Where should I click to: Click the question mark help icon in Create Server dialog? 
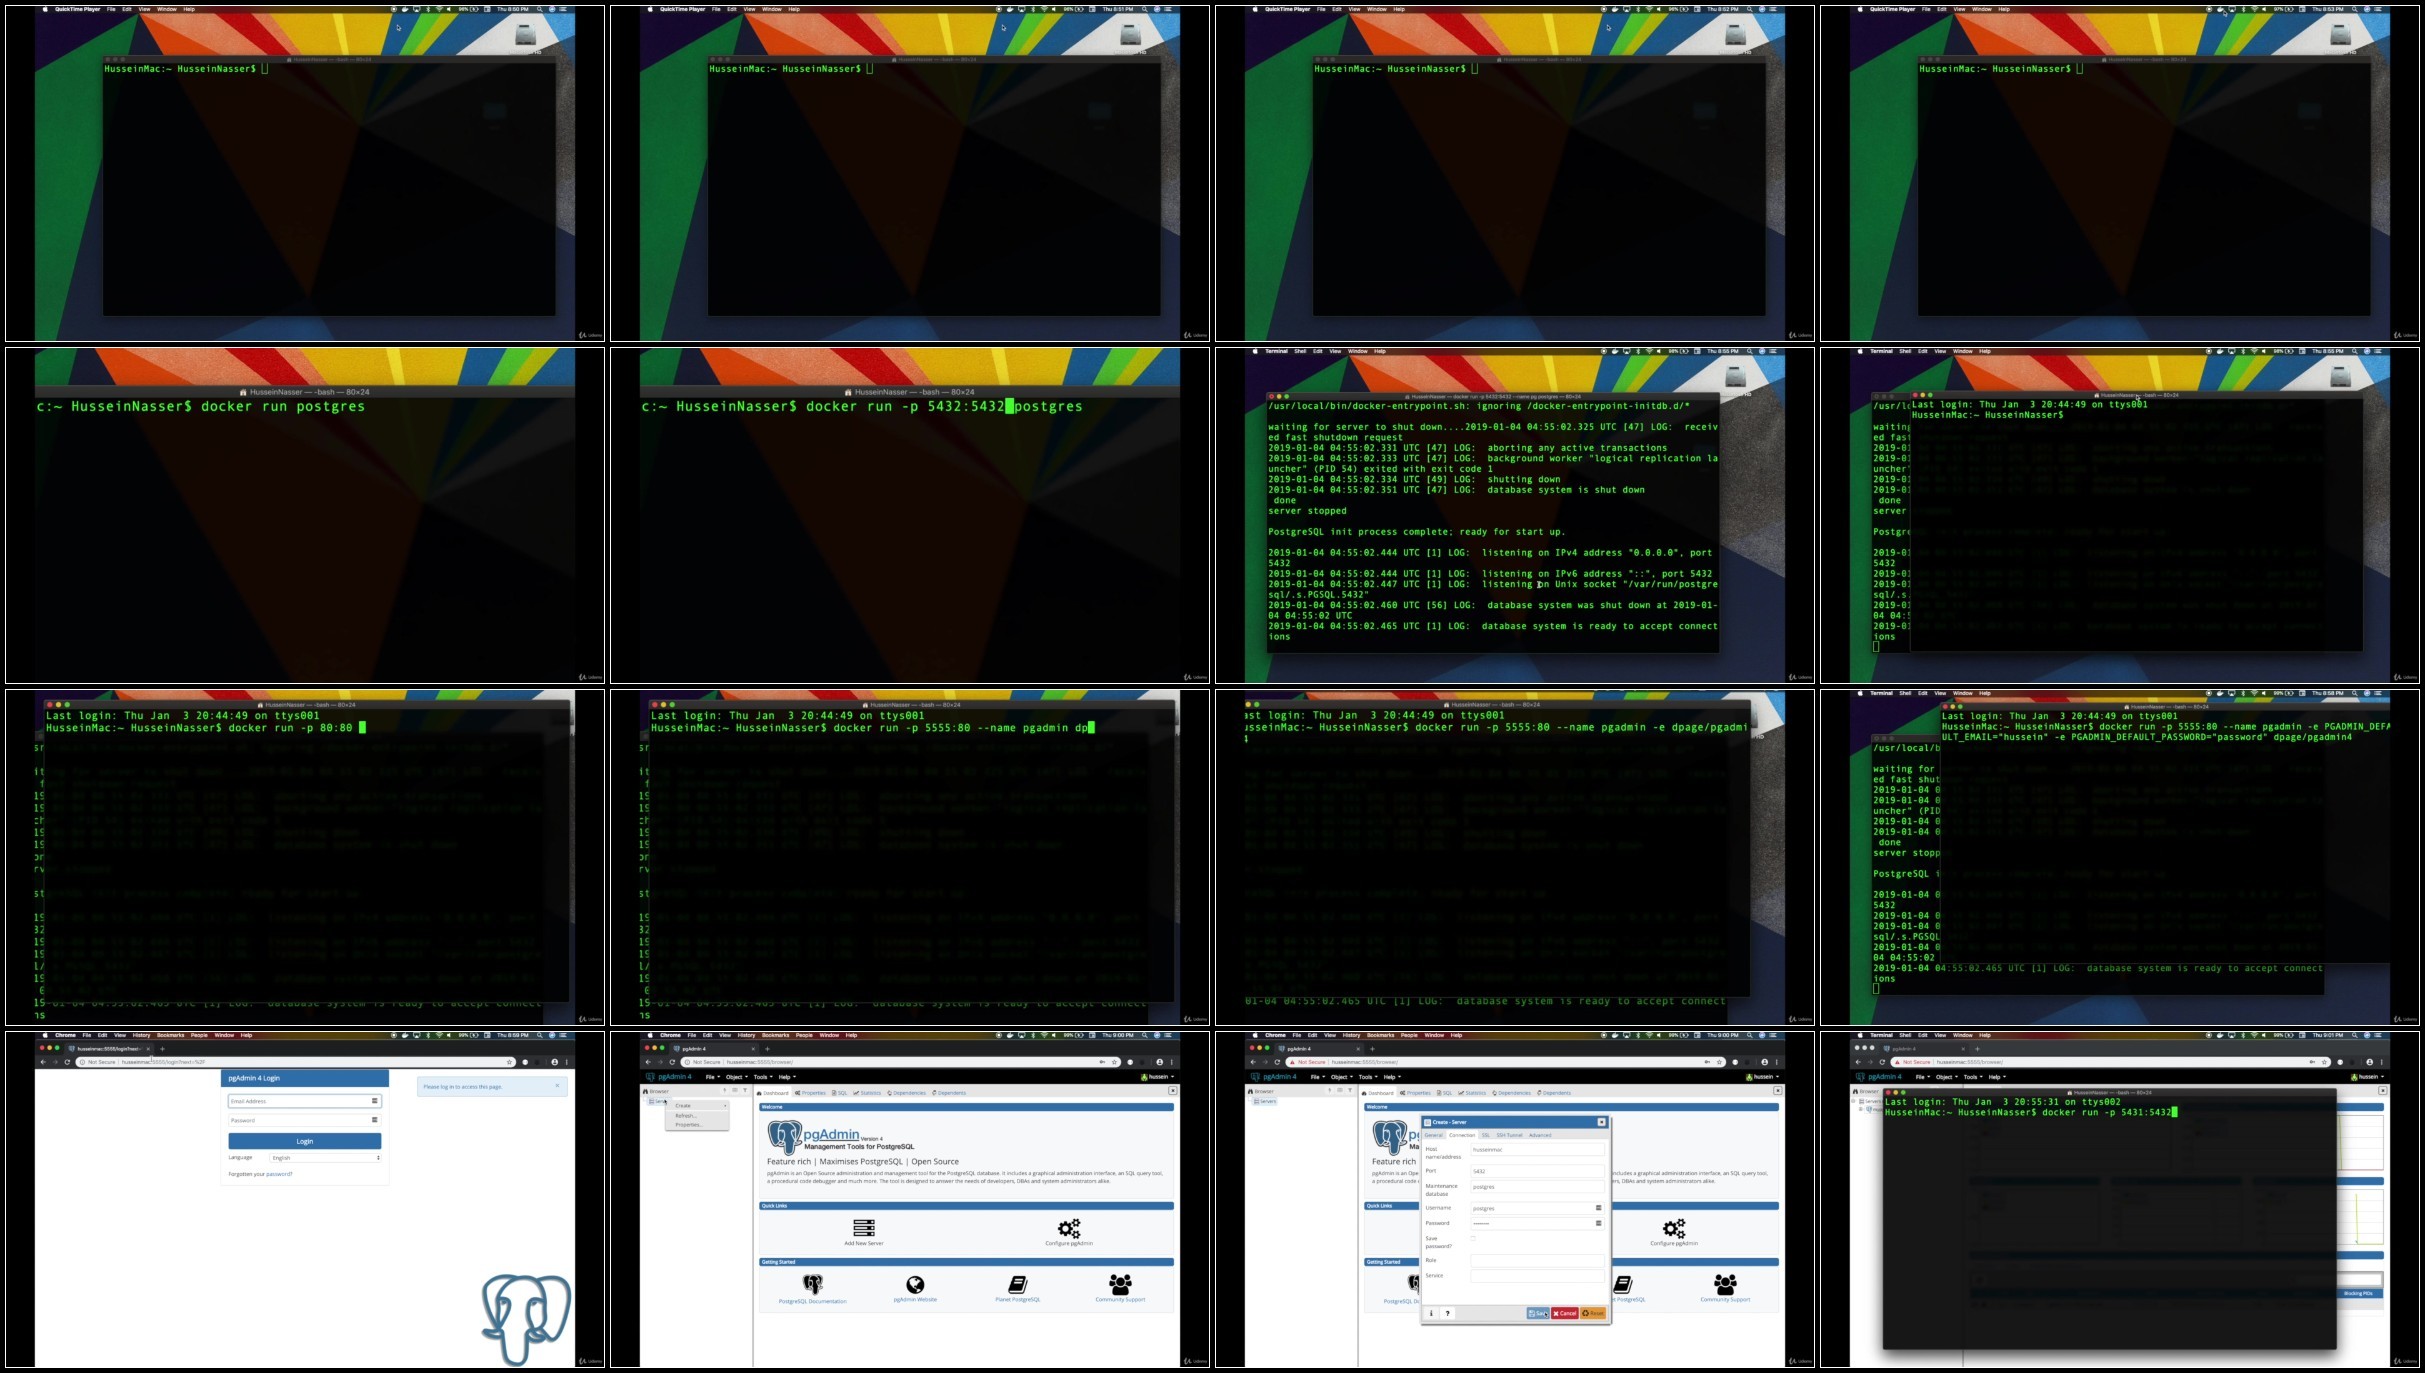pos(1447,1313)
